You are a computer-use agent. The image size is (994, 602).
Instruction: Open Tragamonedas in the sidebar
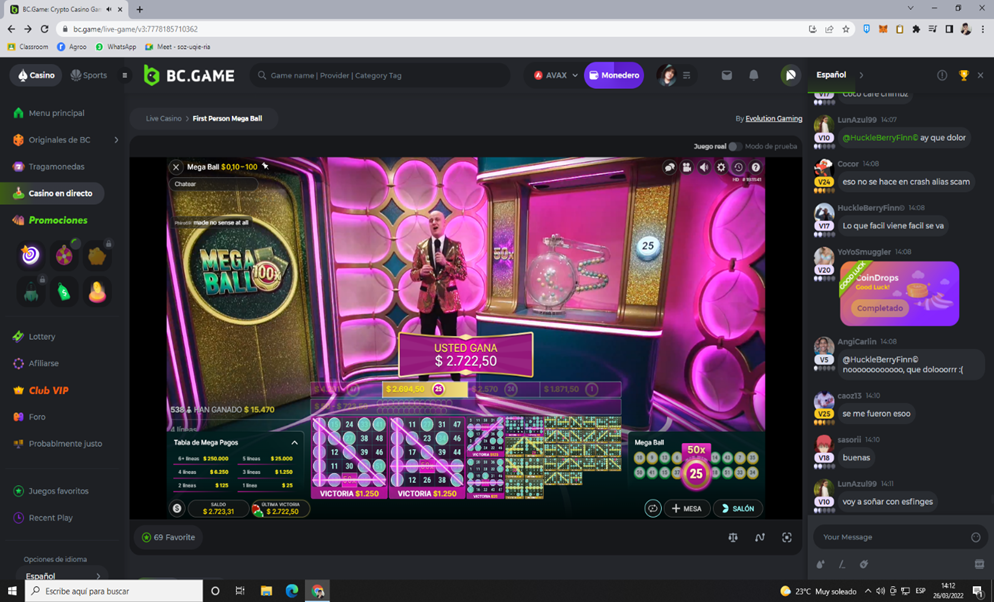[56, 167]
